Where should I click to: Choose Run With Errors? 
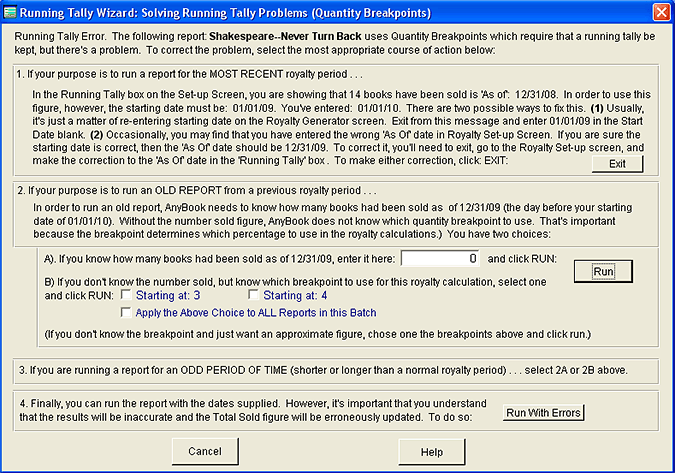pos(543,412)
